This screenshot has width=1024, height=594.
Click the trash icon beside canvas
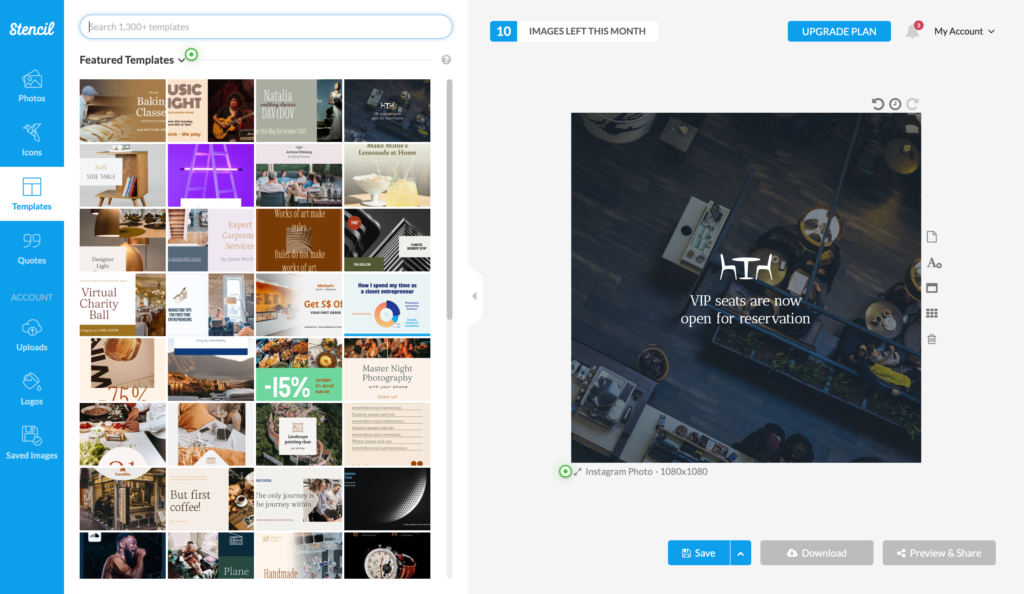point(932,339)
